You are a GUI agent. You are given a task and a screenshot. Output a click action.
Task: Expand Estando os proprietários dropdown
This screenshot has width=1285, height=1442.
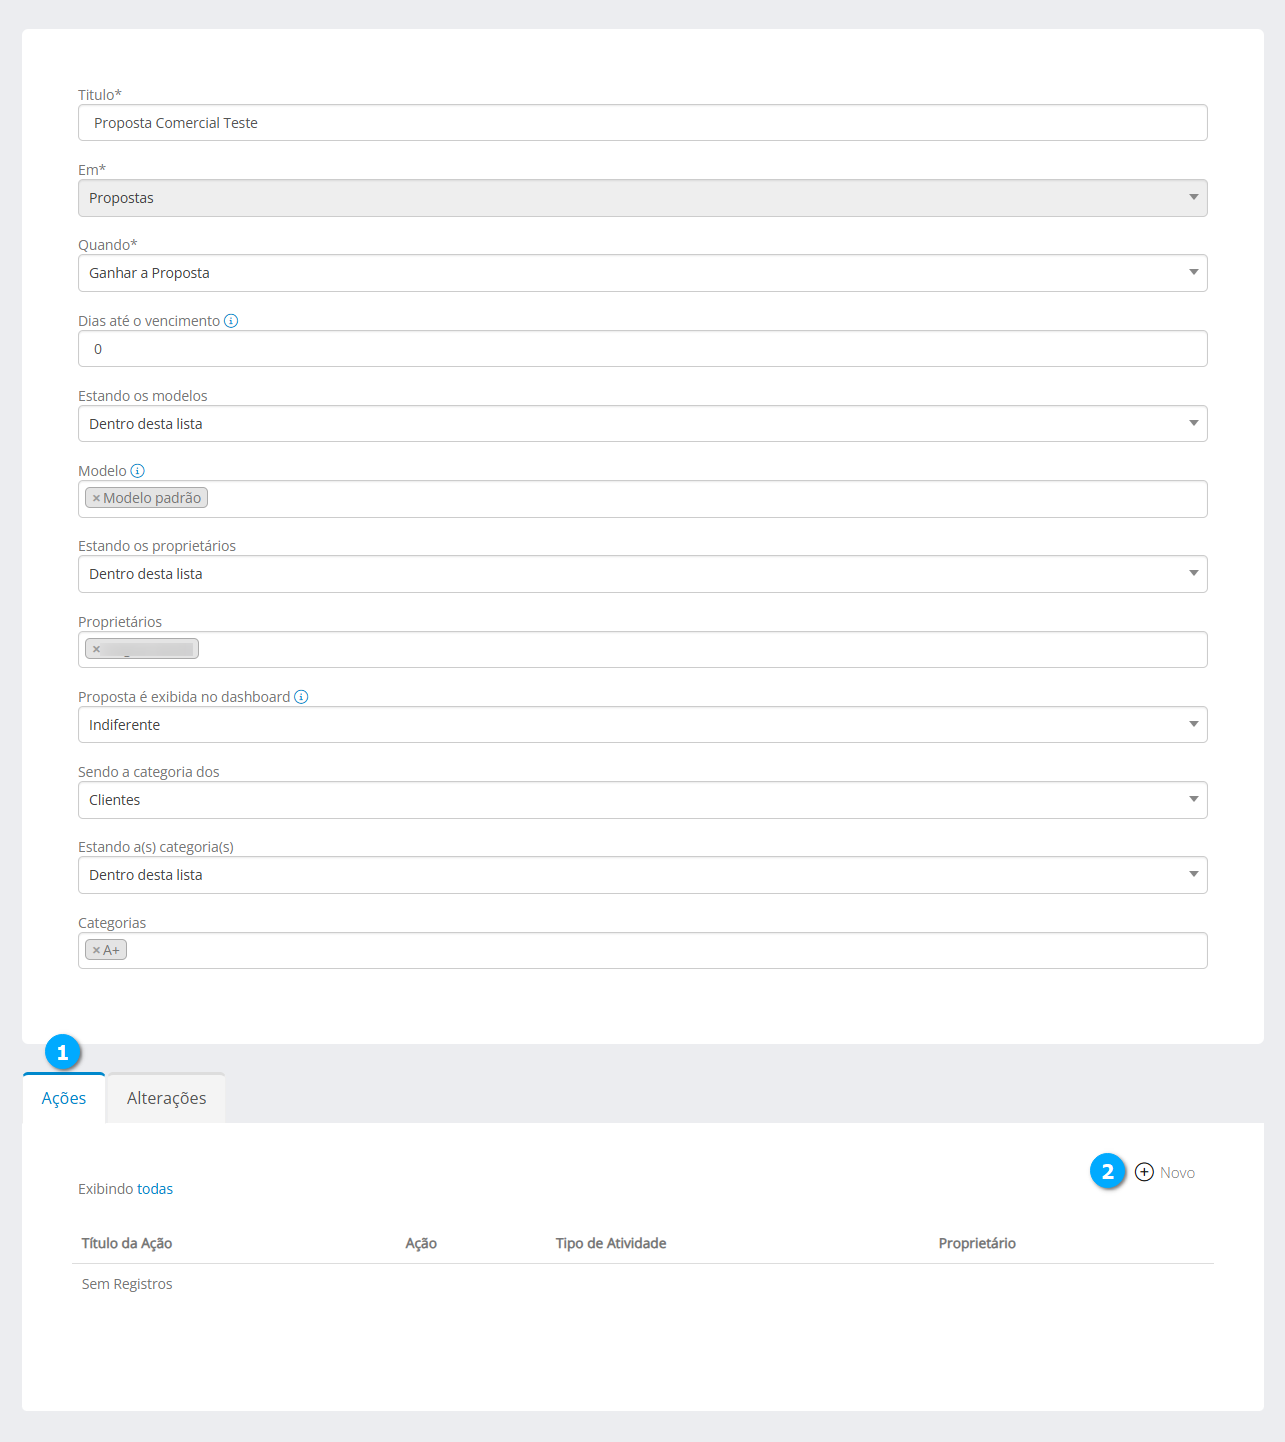coord(642,574)
